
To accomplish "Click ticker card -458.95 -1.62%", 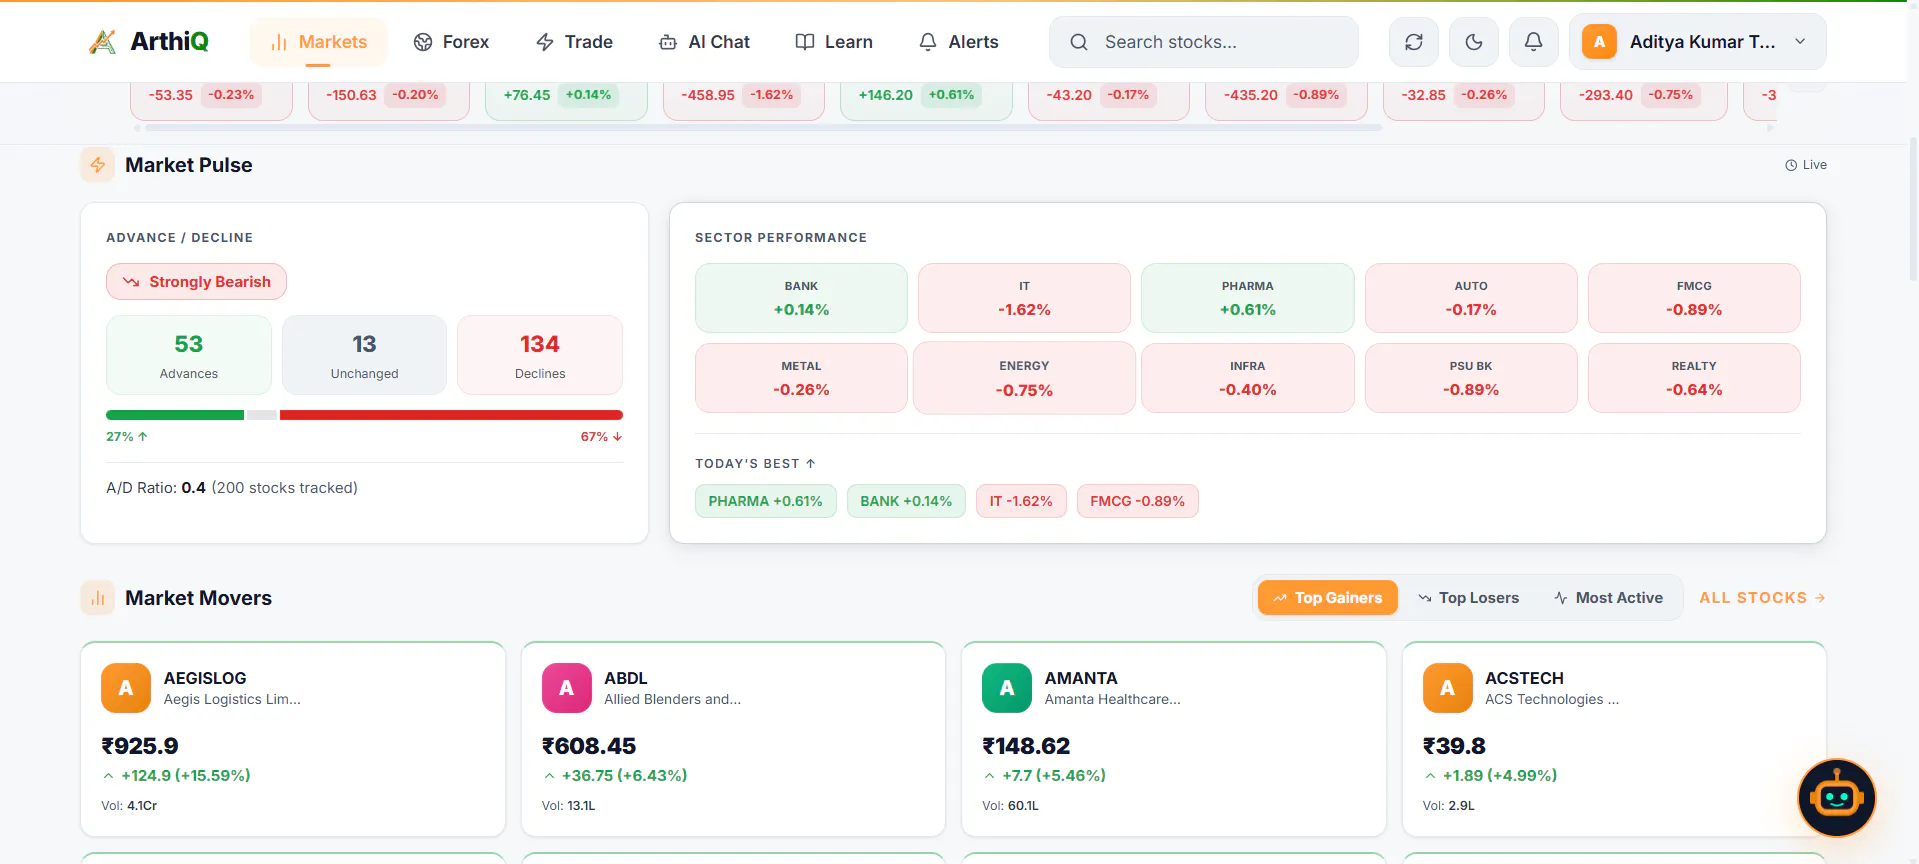I will (x=743, y=100).
